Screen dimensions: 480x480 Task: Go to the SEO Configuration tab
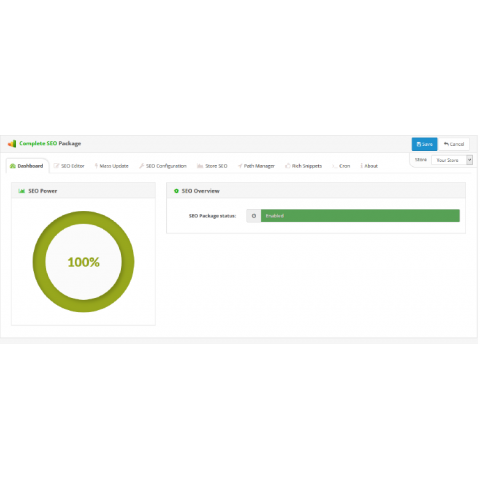(163, 166)
